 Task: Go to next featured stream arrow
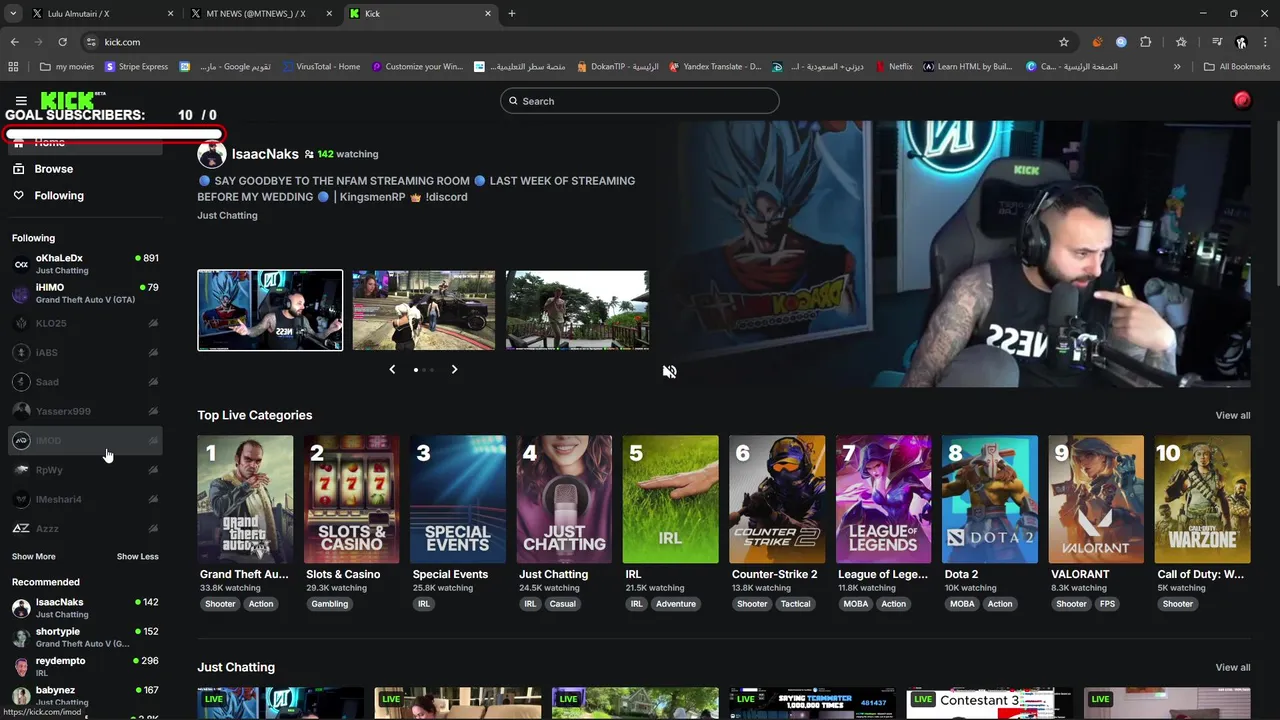click(454, 369)
